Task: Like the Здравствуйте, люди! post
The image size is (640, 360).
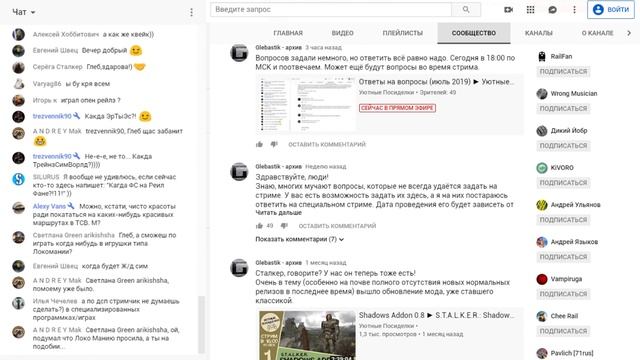Action: tap(259, 226)
